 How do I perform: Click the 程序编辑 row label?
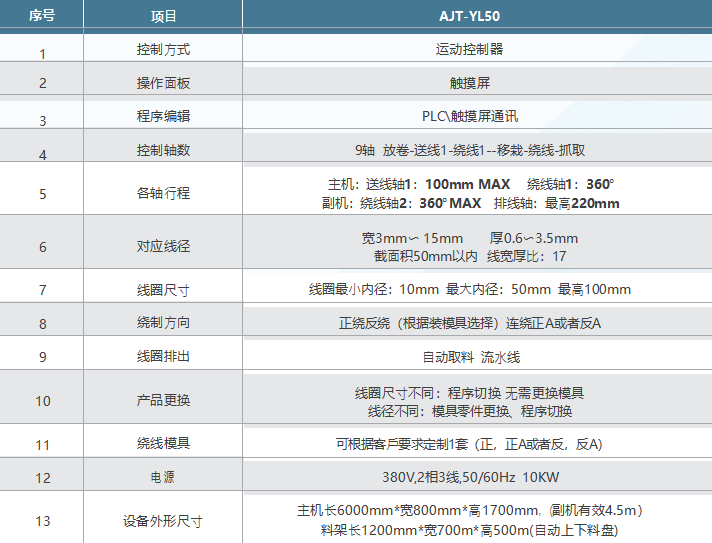(163, 116)
